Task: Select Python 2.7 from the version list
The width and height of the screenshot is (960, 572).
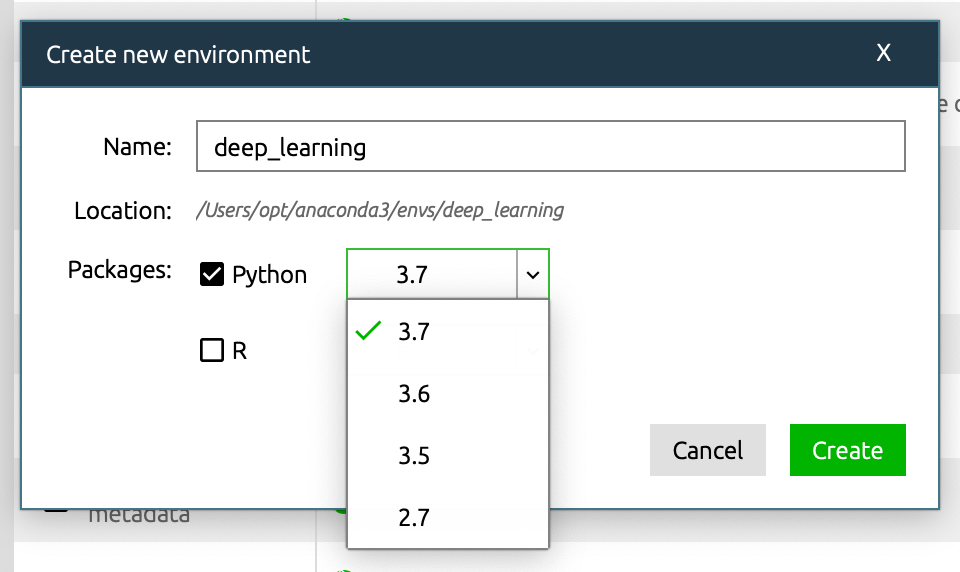Action: coord(414,518)
